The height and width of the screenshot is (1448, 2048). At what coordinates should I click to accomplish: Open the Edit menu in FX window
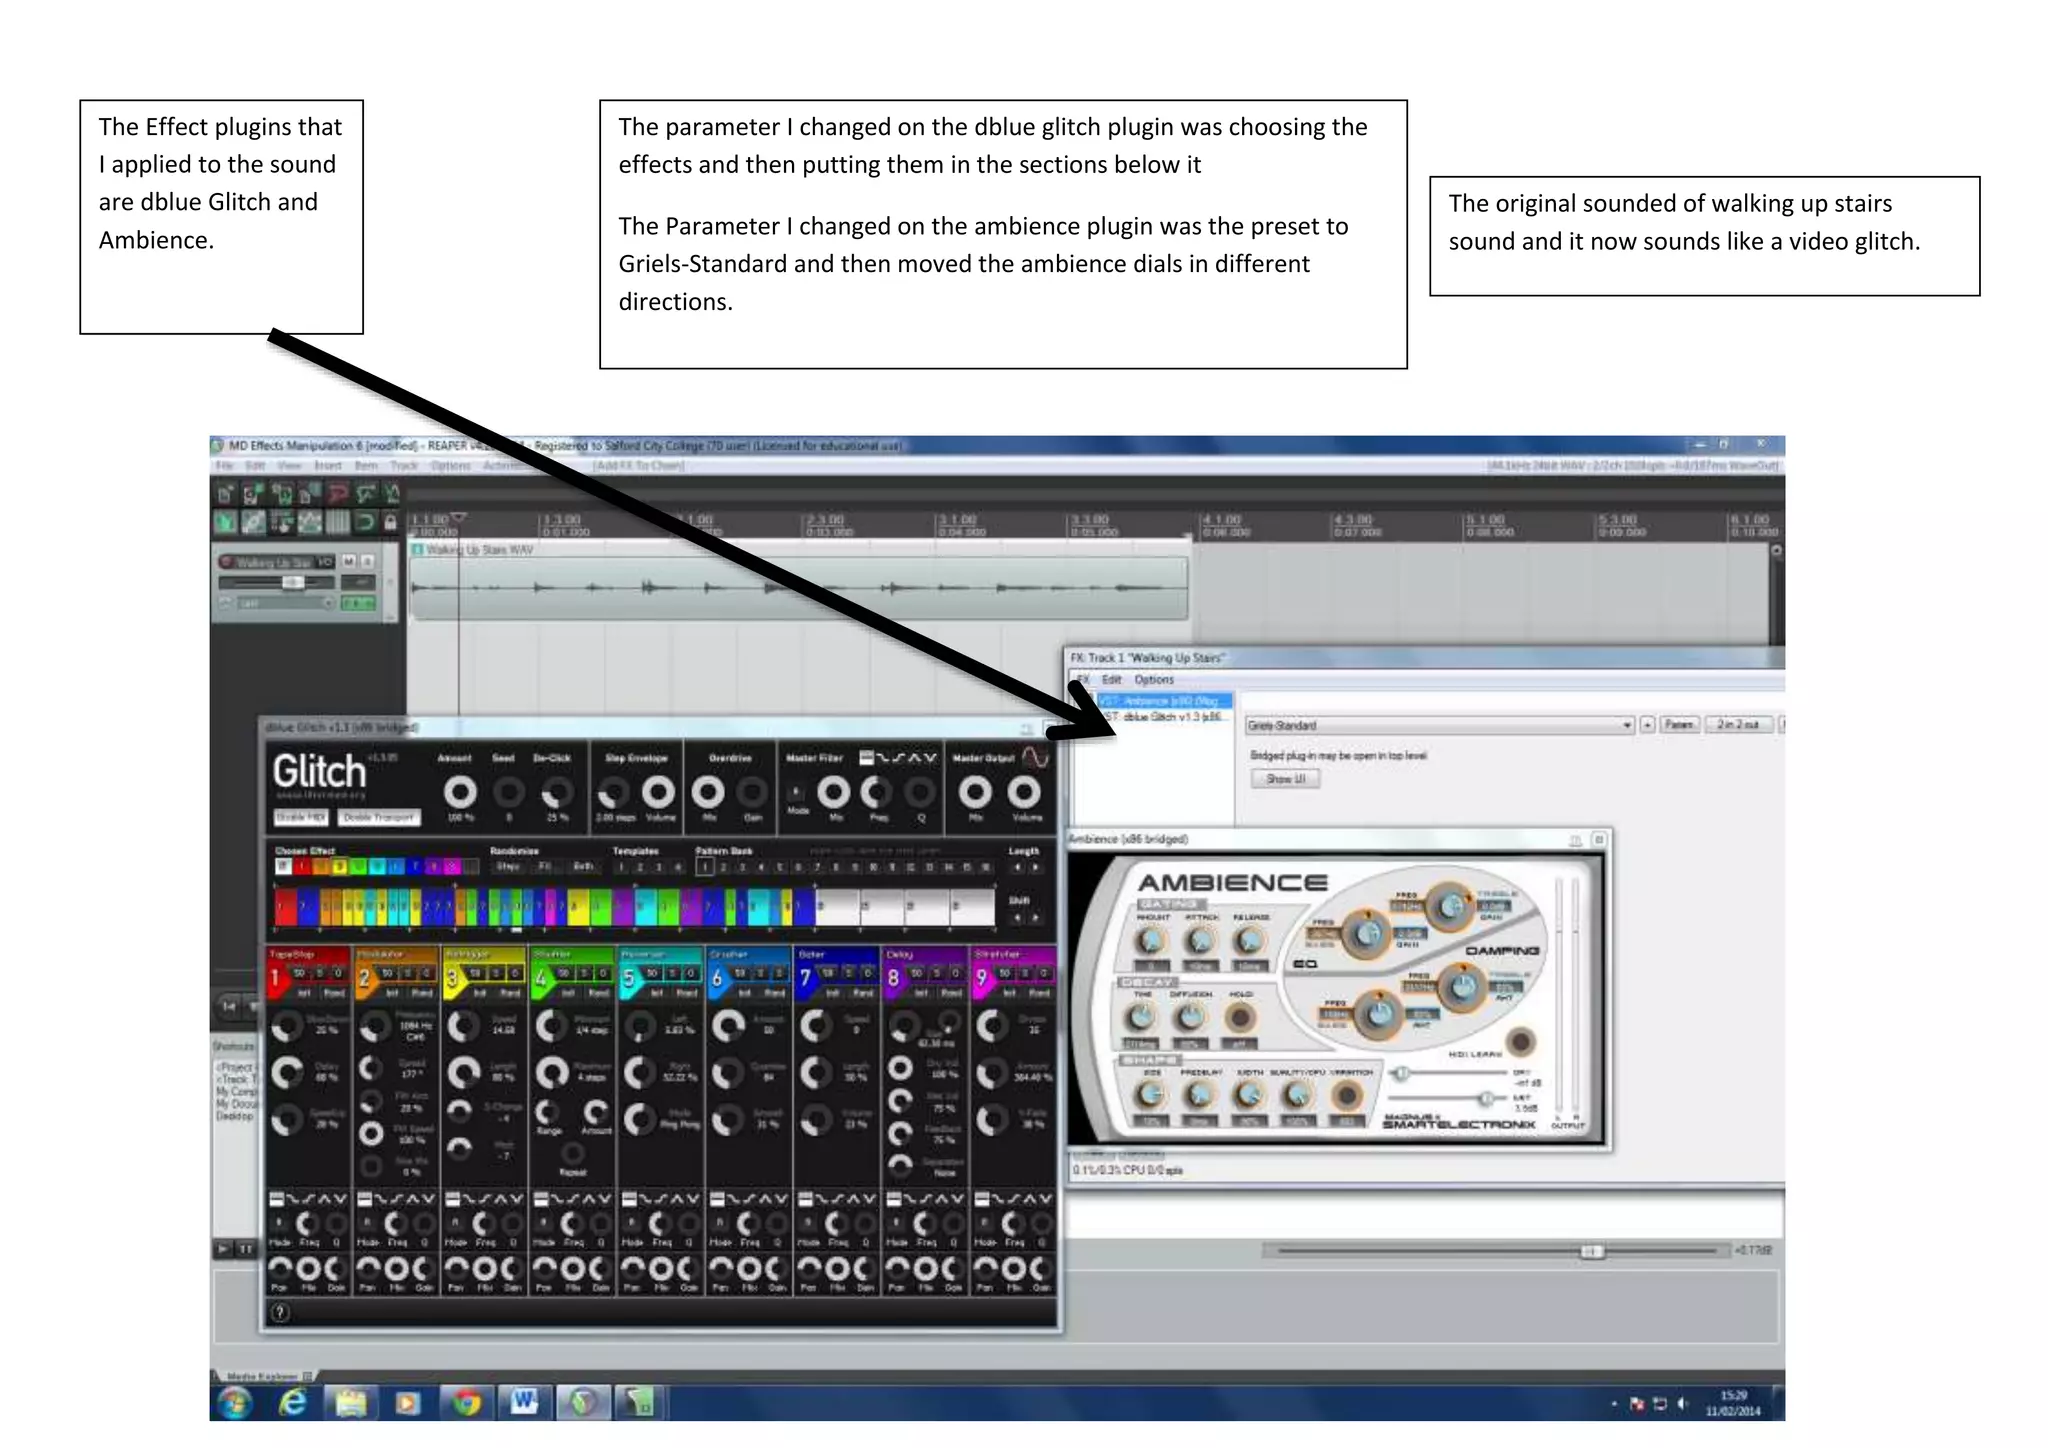click(x=1111, y=679)
